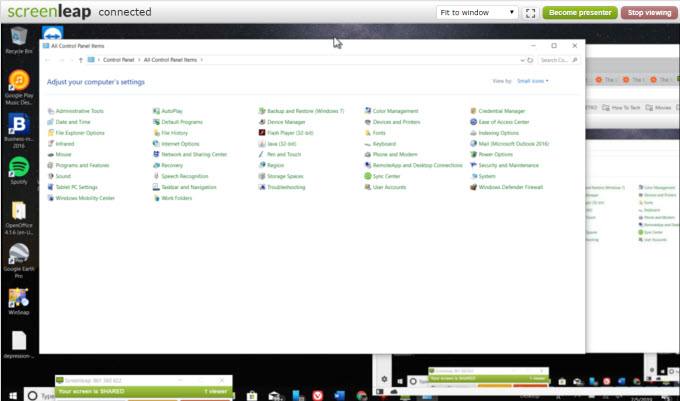Open Default Programs link

182,122
